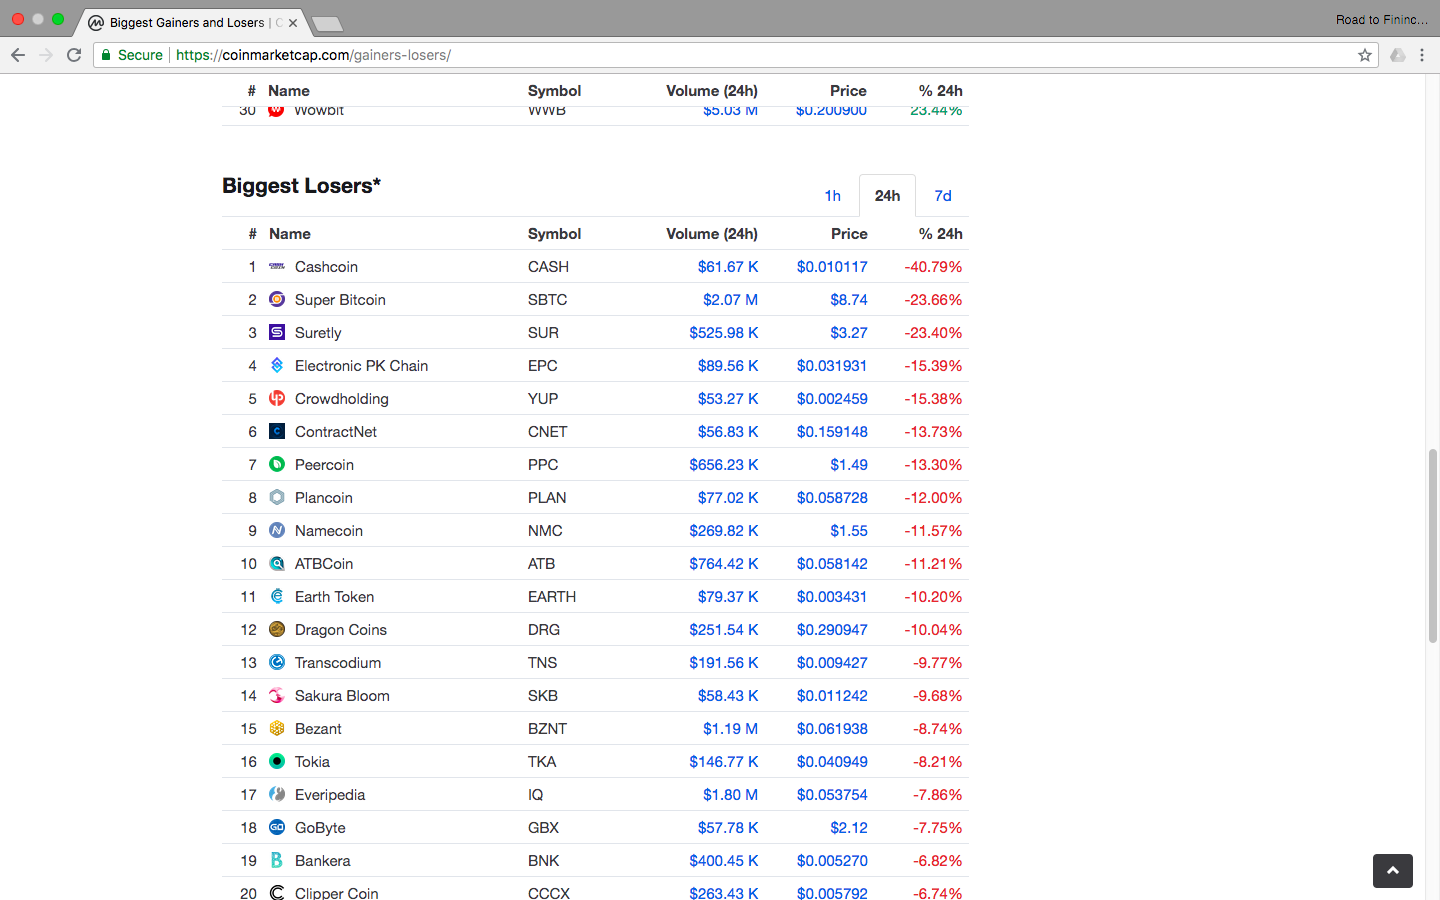
Task: Click Electronic PK Chain price $0.031931
Action: (x=832, y=366)
